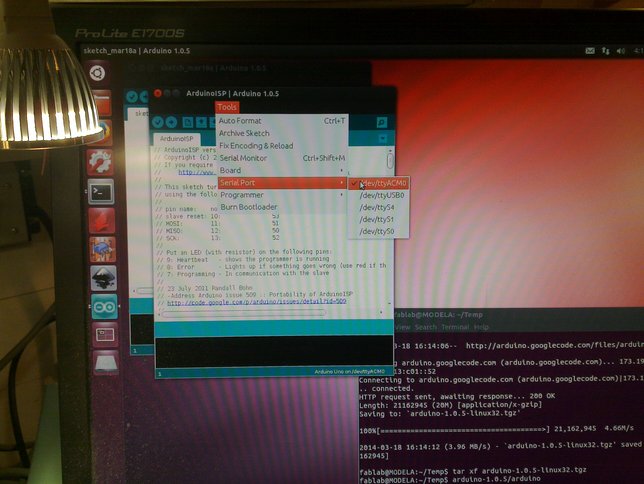The height and width of the screenshot is (484, 644).
Task: Select the sketch tab in background Arduino window
Action: pyautogui.click(x=139, y=113)
